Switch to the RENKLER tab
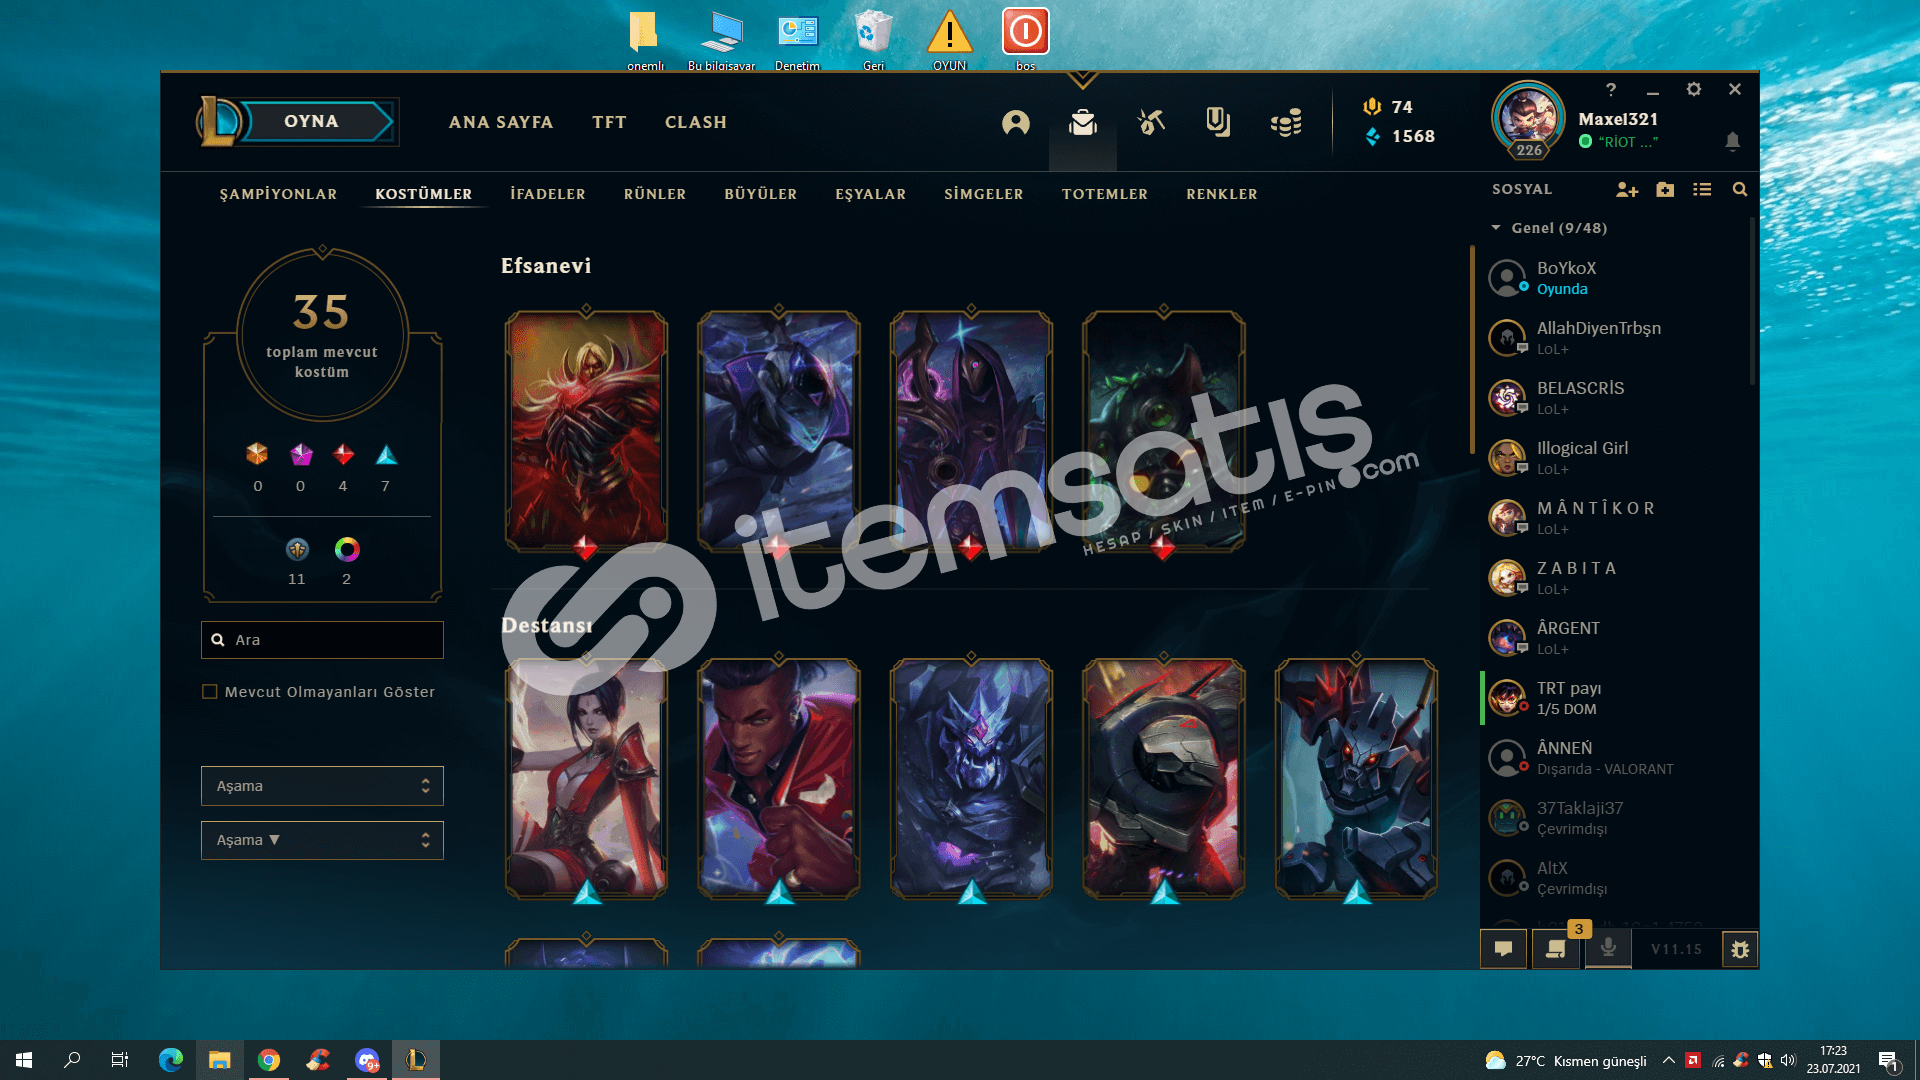 (1222, 194)
